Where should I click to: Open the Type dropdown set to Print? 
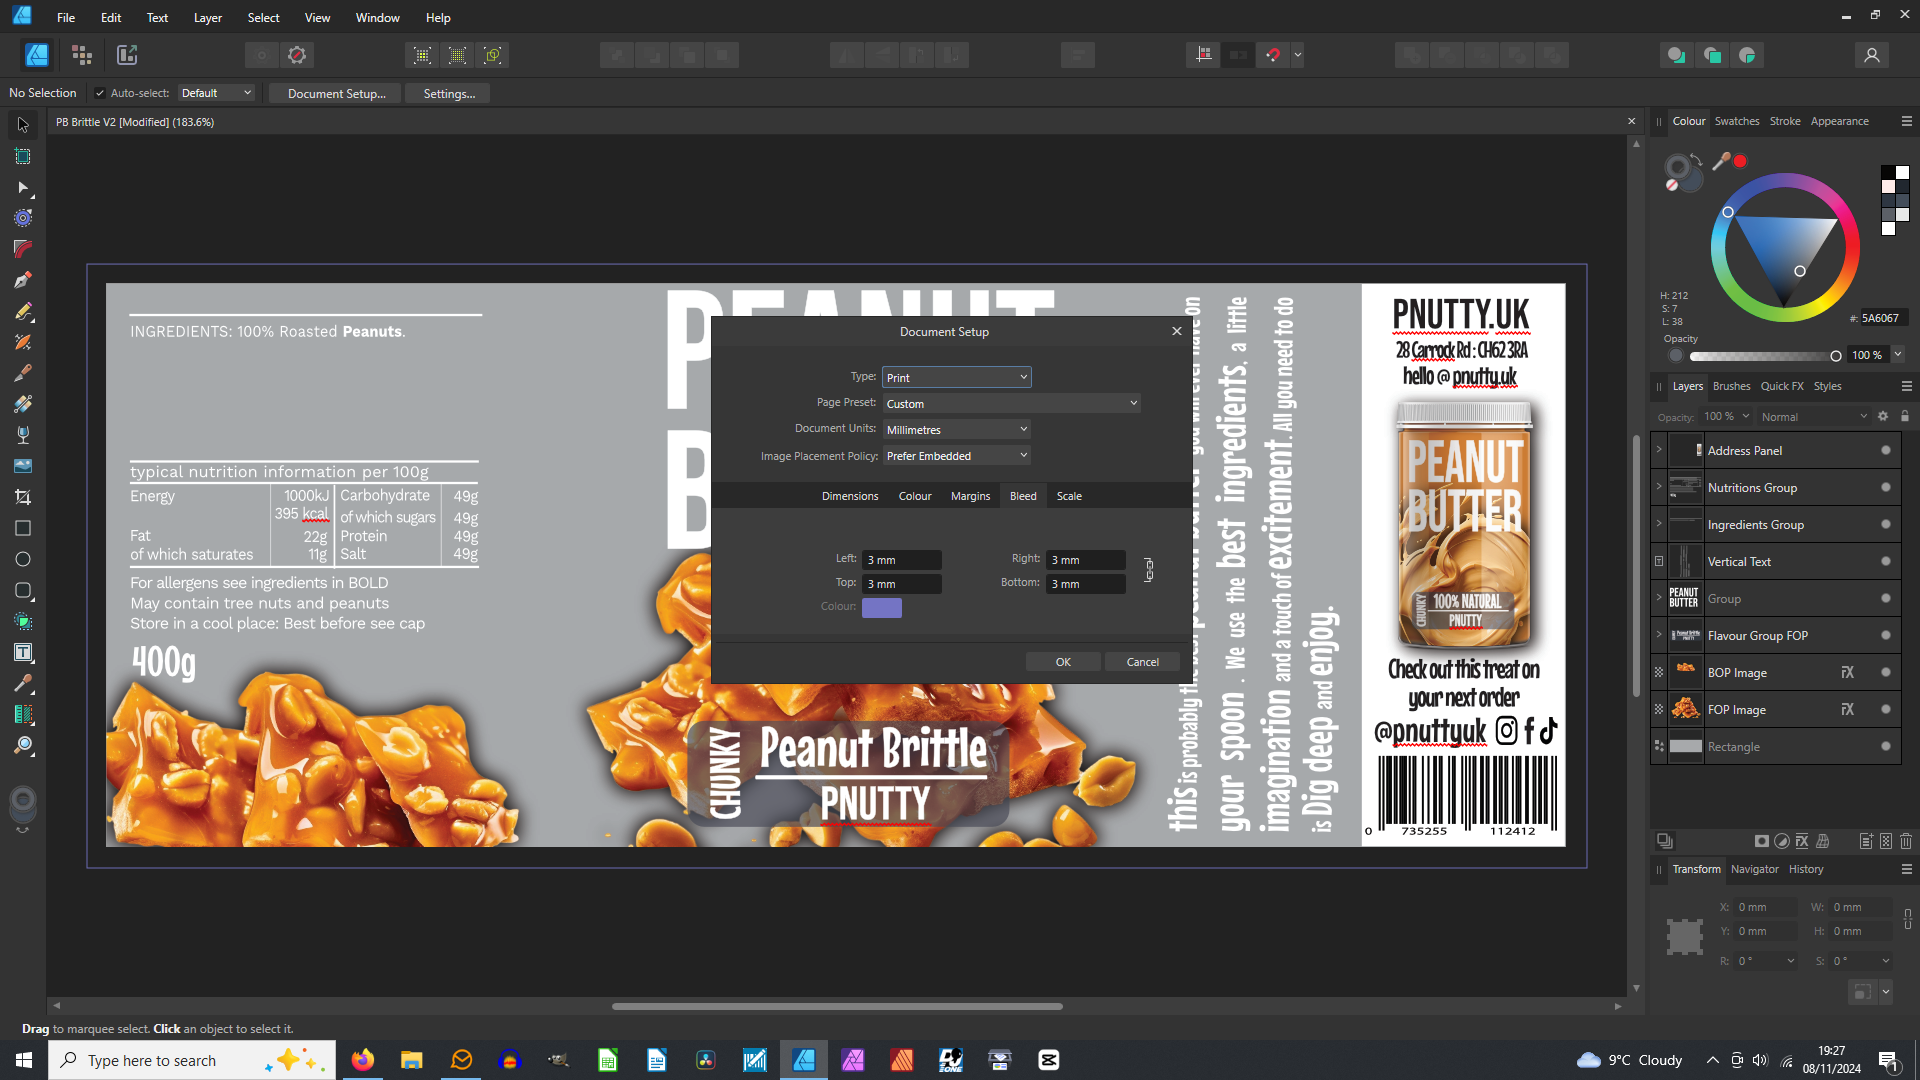pos(957,377)
